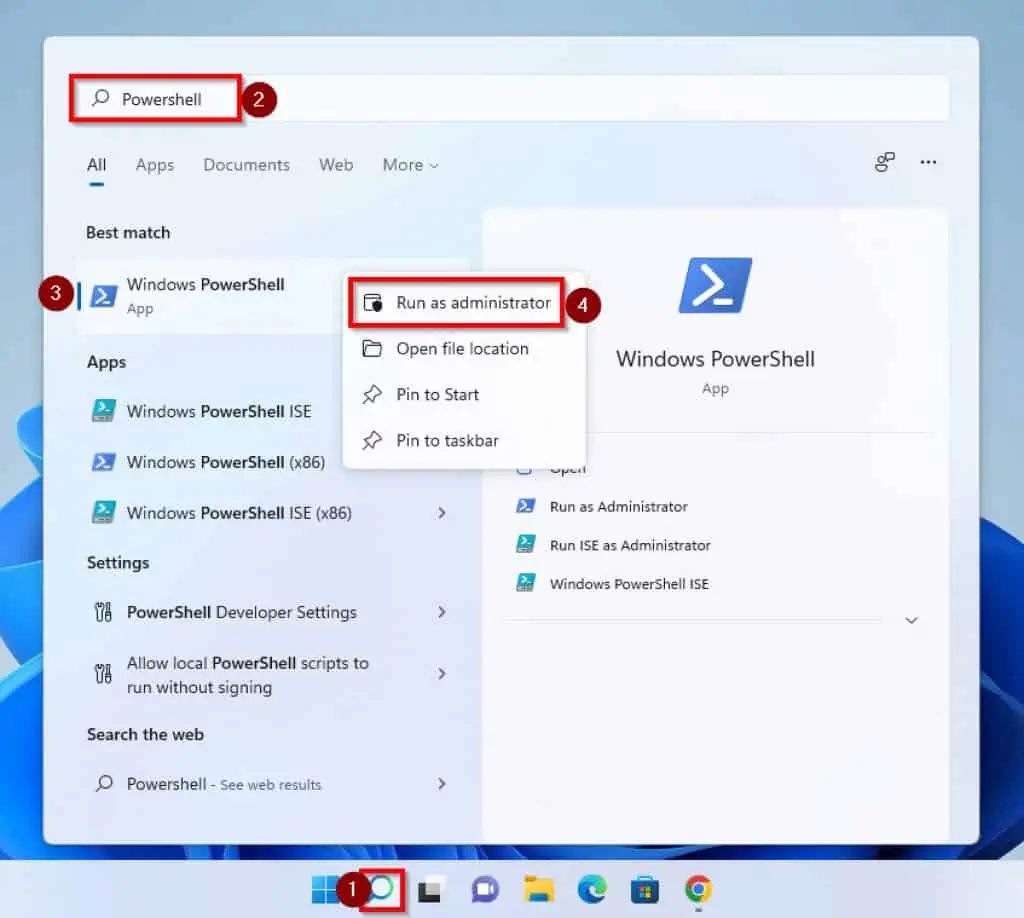This screenshot has height=918, width=1024.
Task: Expand chevron next to Windows PowerShell ISE (x86)
Action: click(442, 513)
